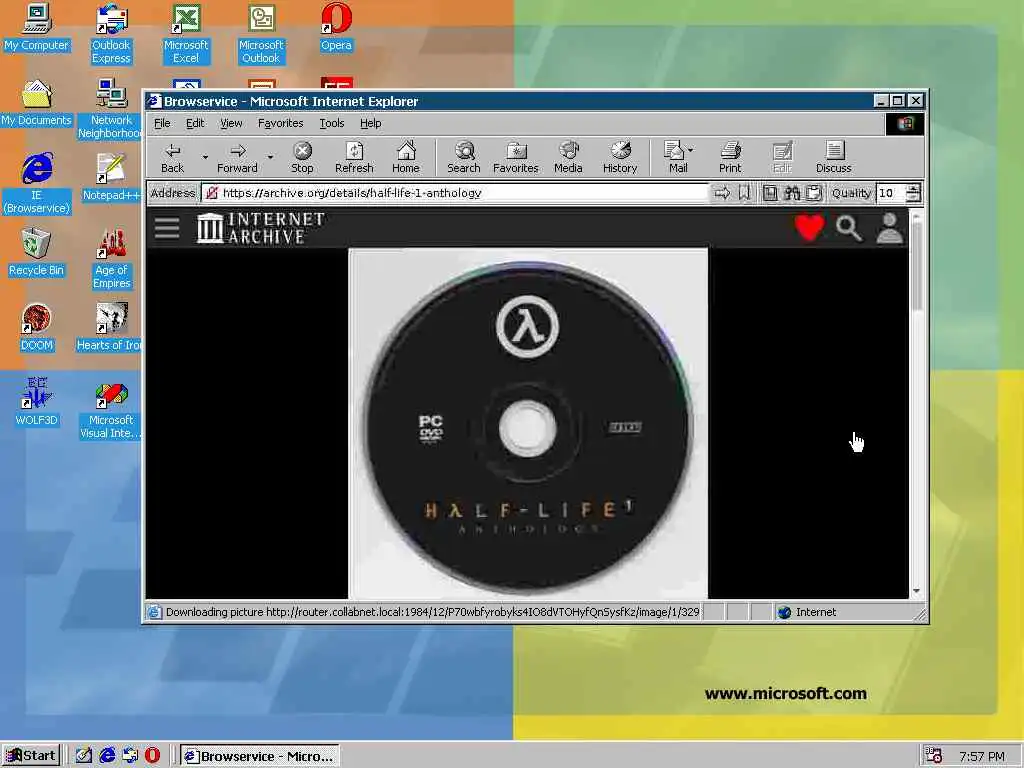This screenshot has width=1024, height=768.
Task: Select the Microsoft Excel desktop shortcut
Action: (186, 34)
